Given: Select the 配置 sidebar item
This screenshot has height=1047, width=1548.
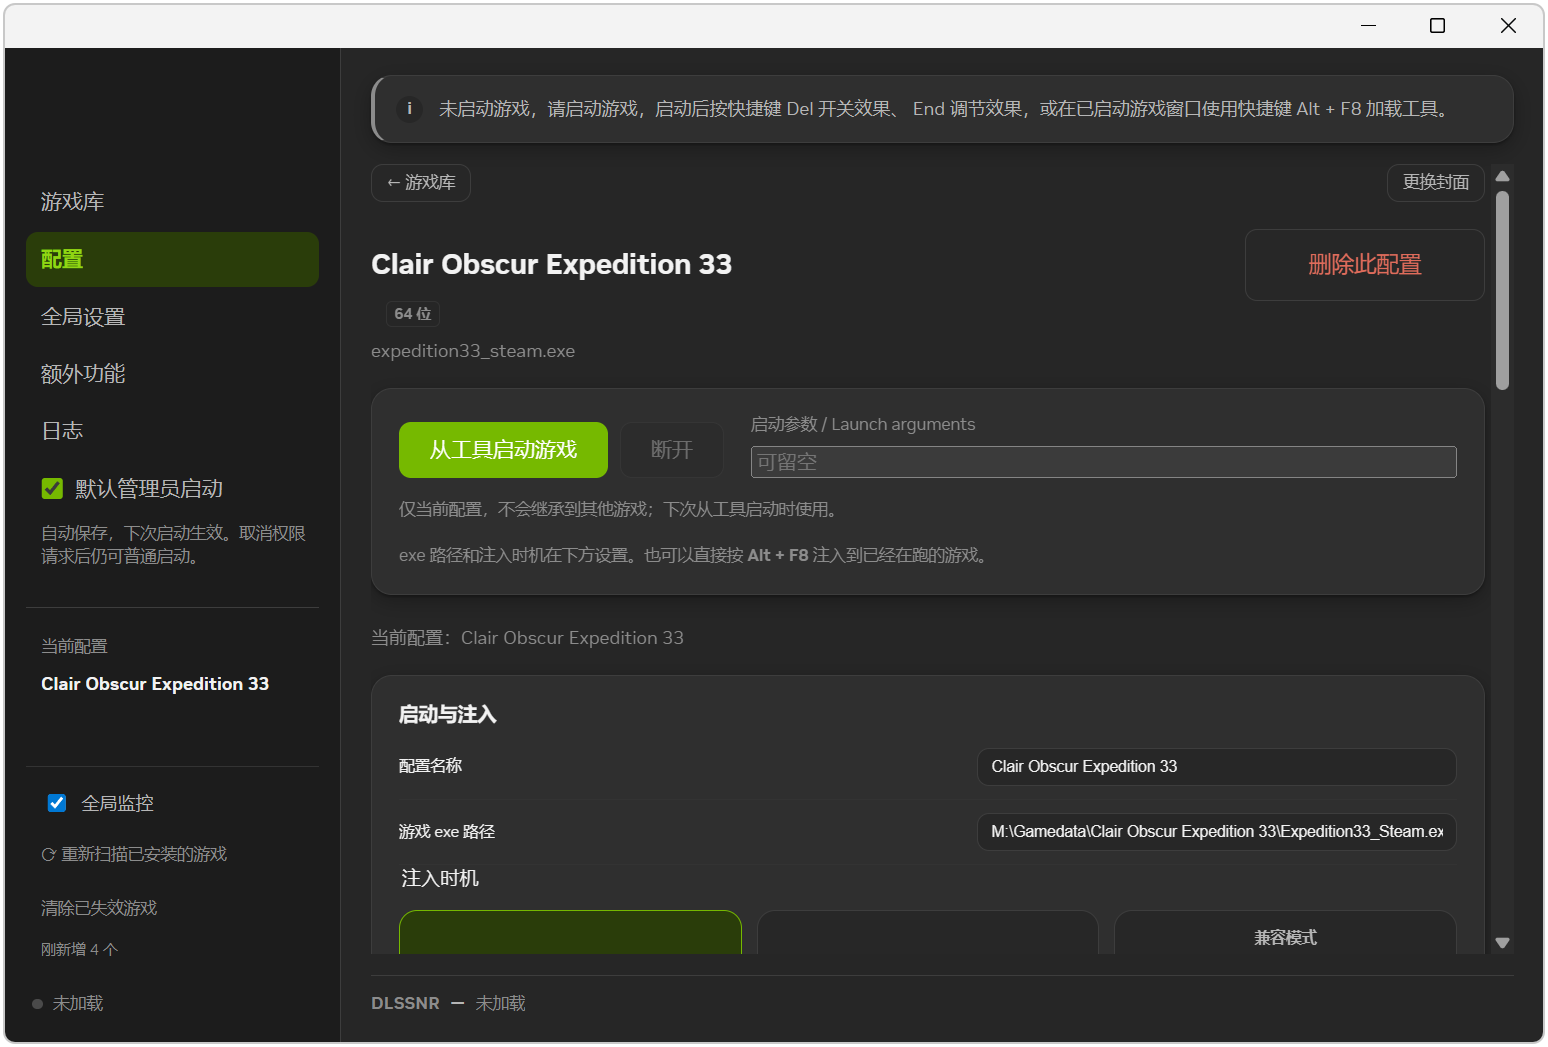Looking at the screenshot, I should (x=172, y=260).
